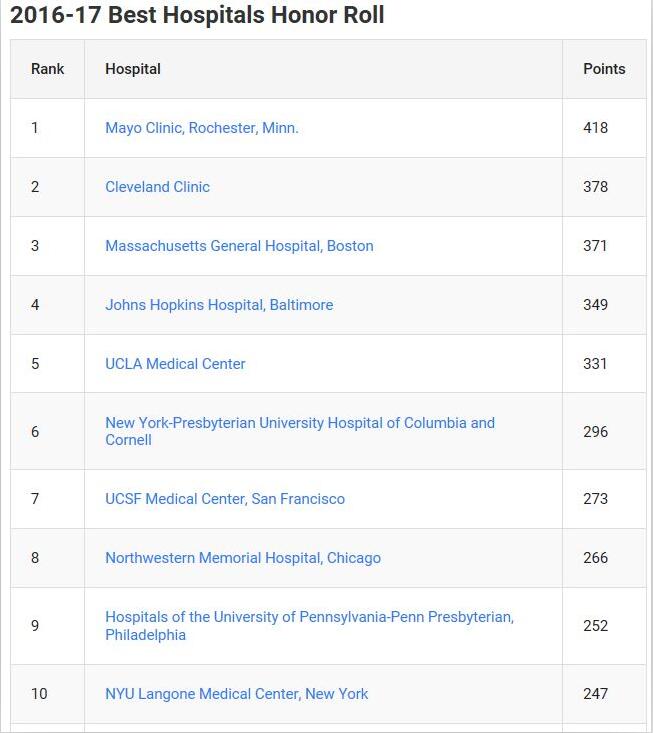Screen dimensions: 653x733
Task: Open Hospitals of the University of Pennsylvania link
Action: (309, 617)
